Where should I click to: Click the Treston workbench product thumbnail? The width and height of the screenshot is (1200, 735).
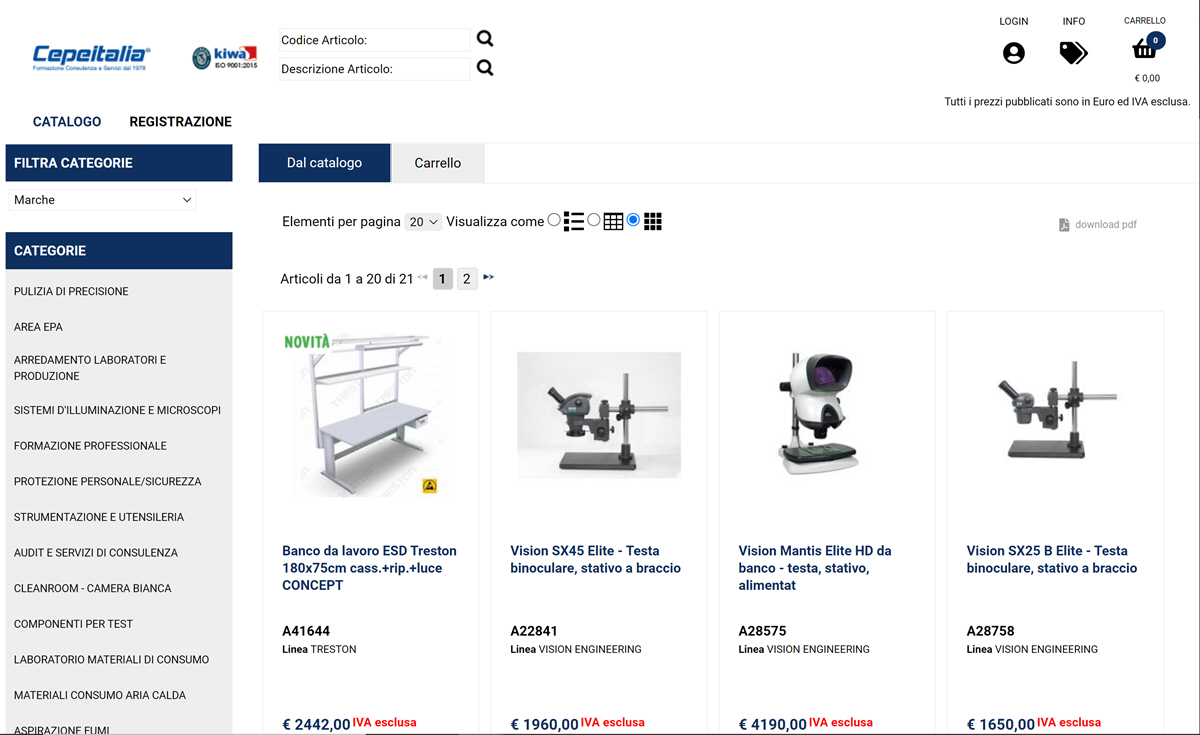pyautogui.click(x=365, y=414)
